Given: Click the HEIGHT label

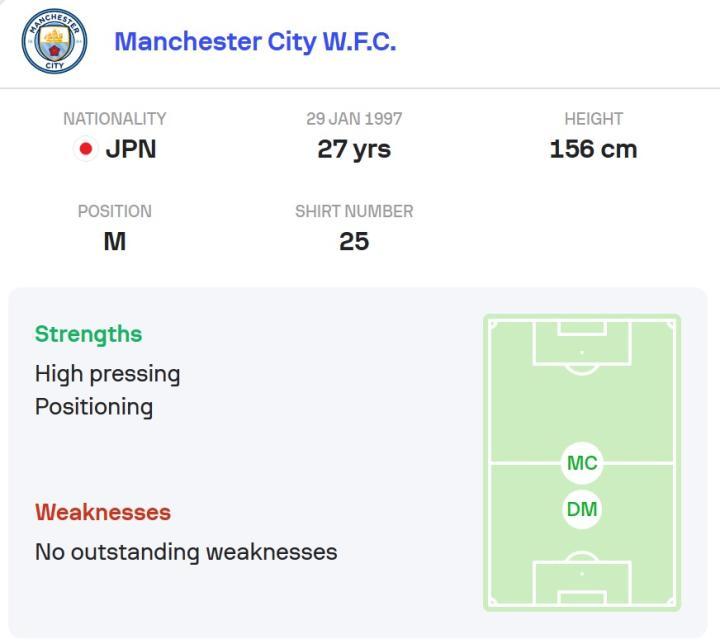Looking at the screenshot, I should (x=593, y=118).
